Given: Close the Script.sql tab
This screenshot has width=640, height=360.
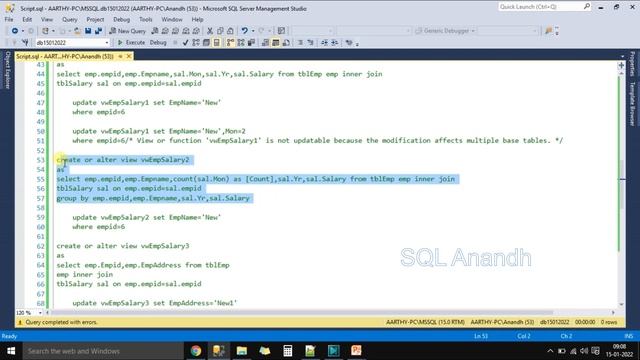Looking at the screenshot, I should click(x=129, y=56).
